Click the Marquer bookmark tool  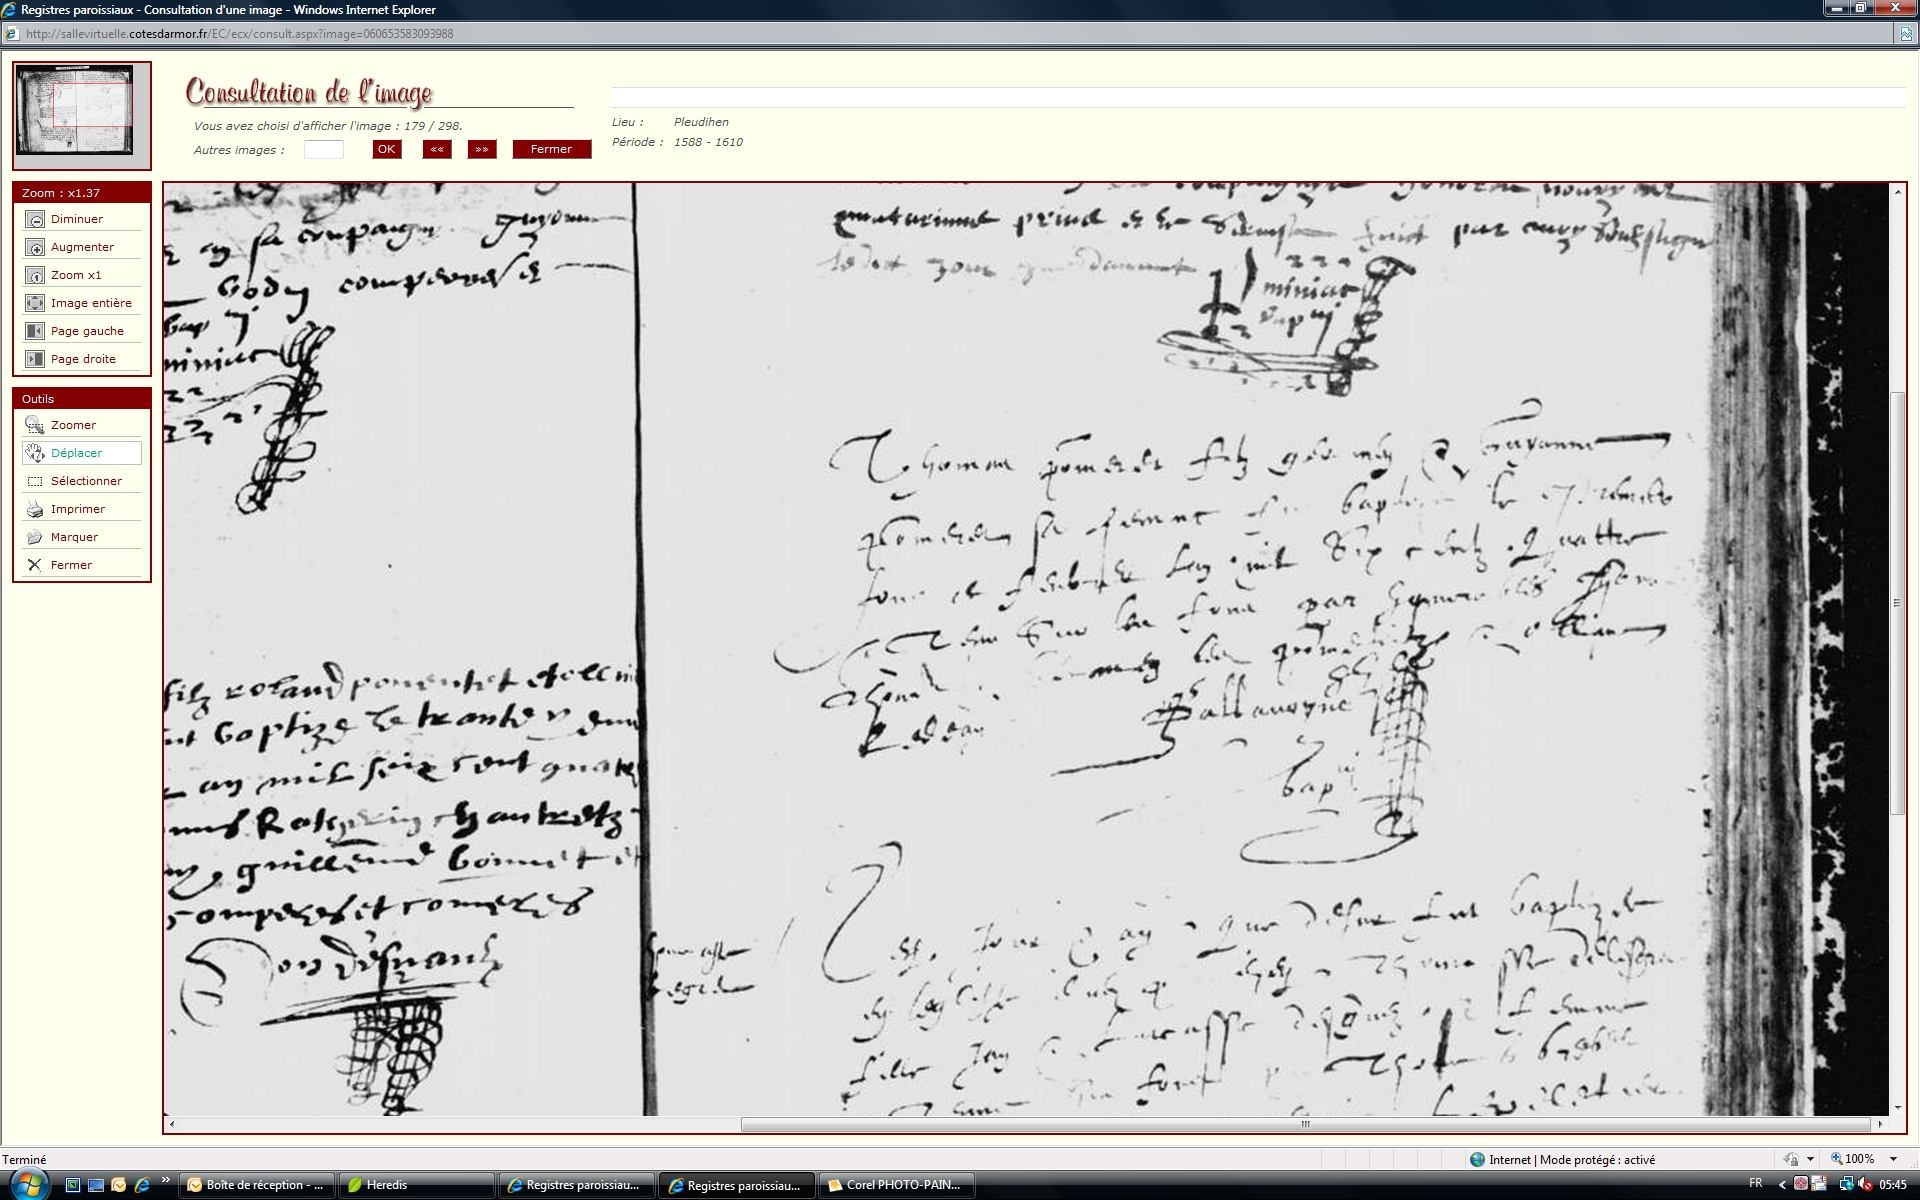[35, 537]
